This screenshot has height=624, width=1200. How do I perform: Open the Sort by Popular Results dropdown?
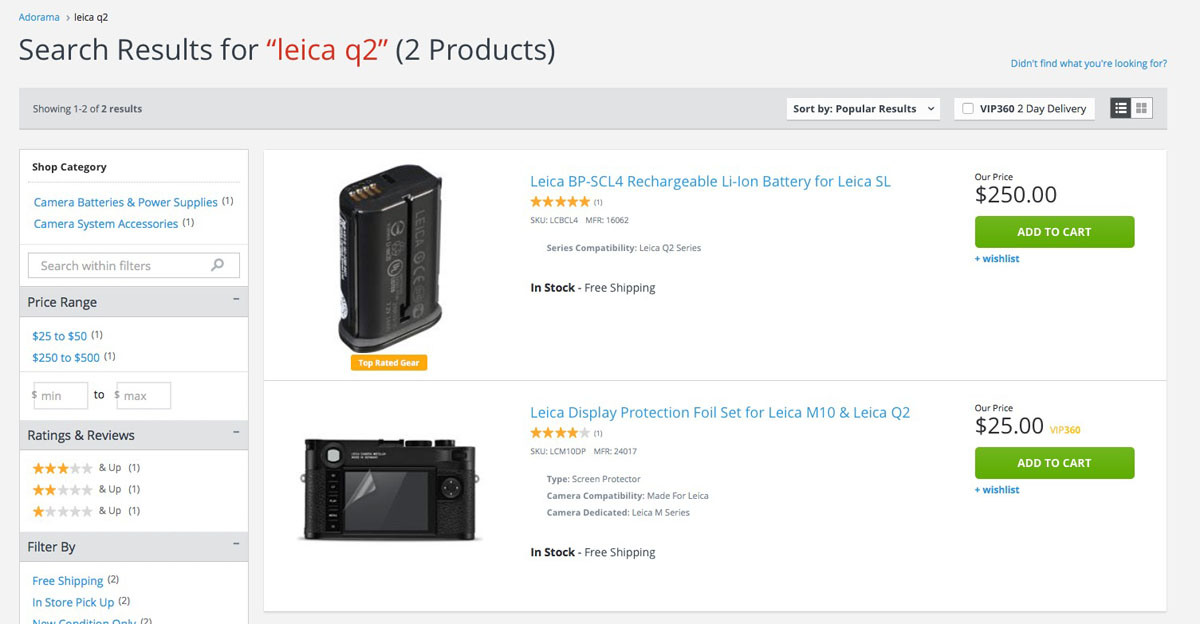click(x=864, y=109)
